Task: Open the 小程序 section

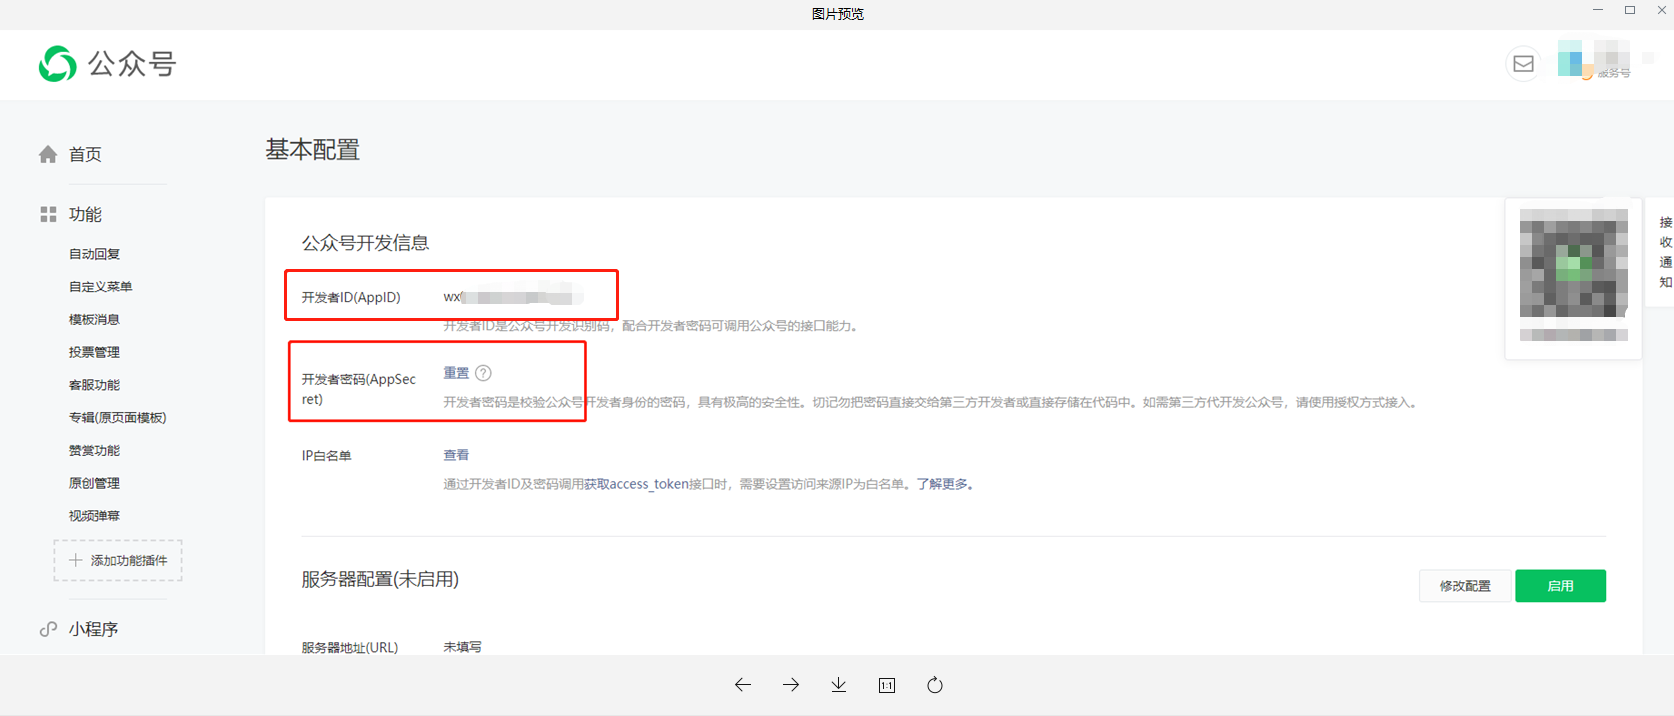Action: (93, 629)
